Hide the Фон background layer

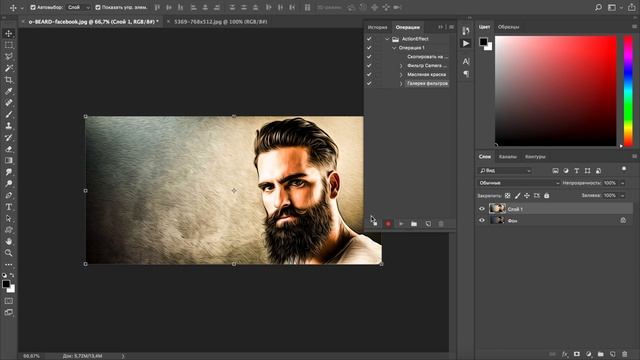point(482,220)
